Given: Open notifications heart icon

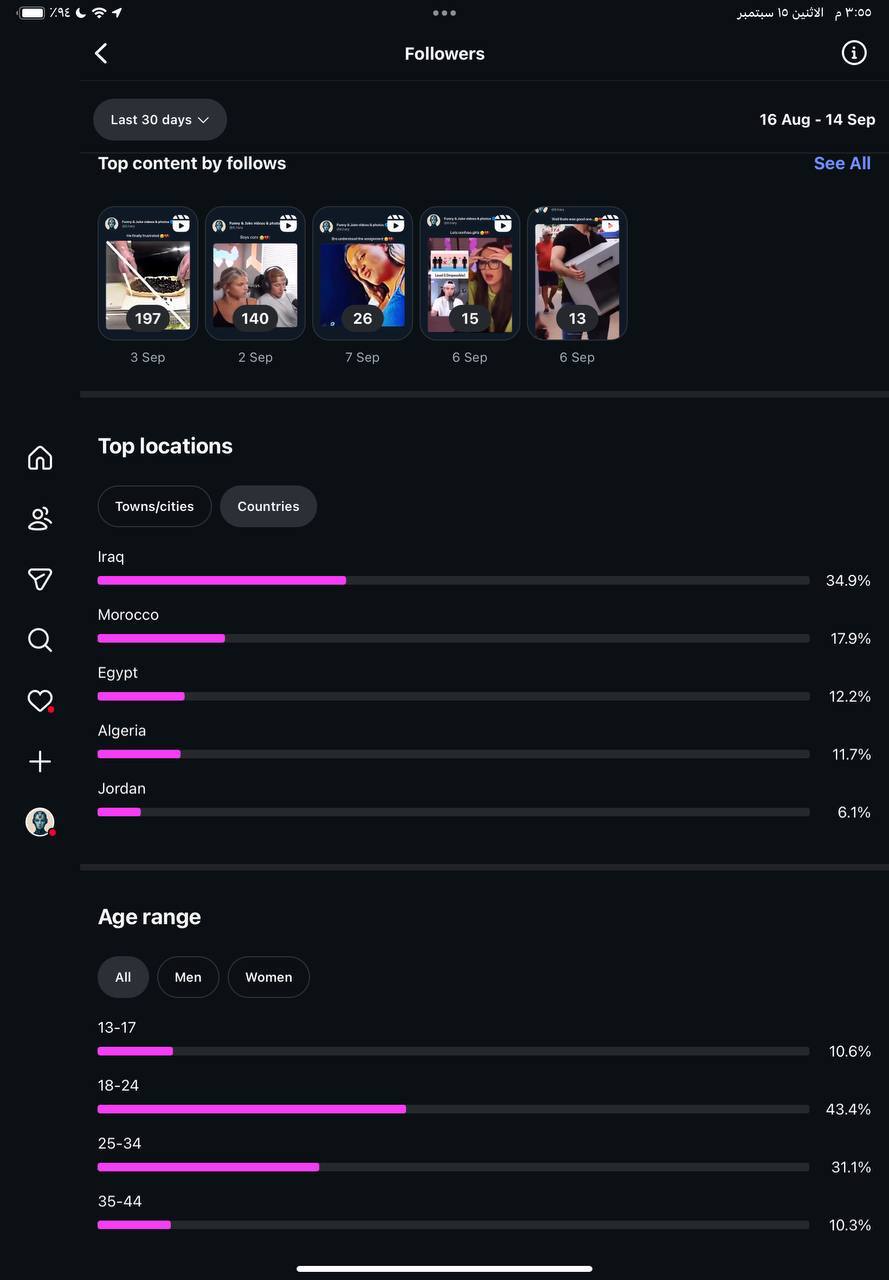Looking at the screenshot, I should point(40,701).
